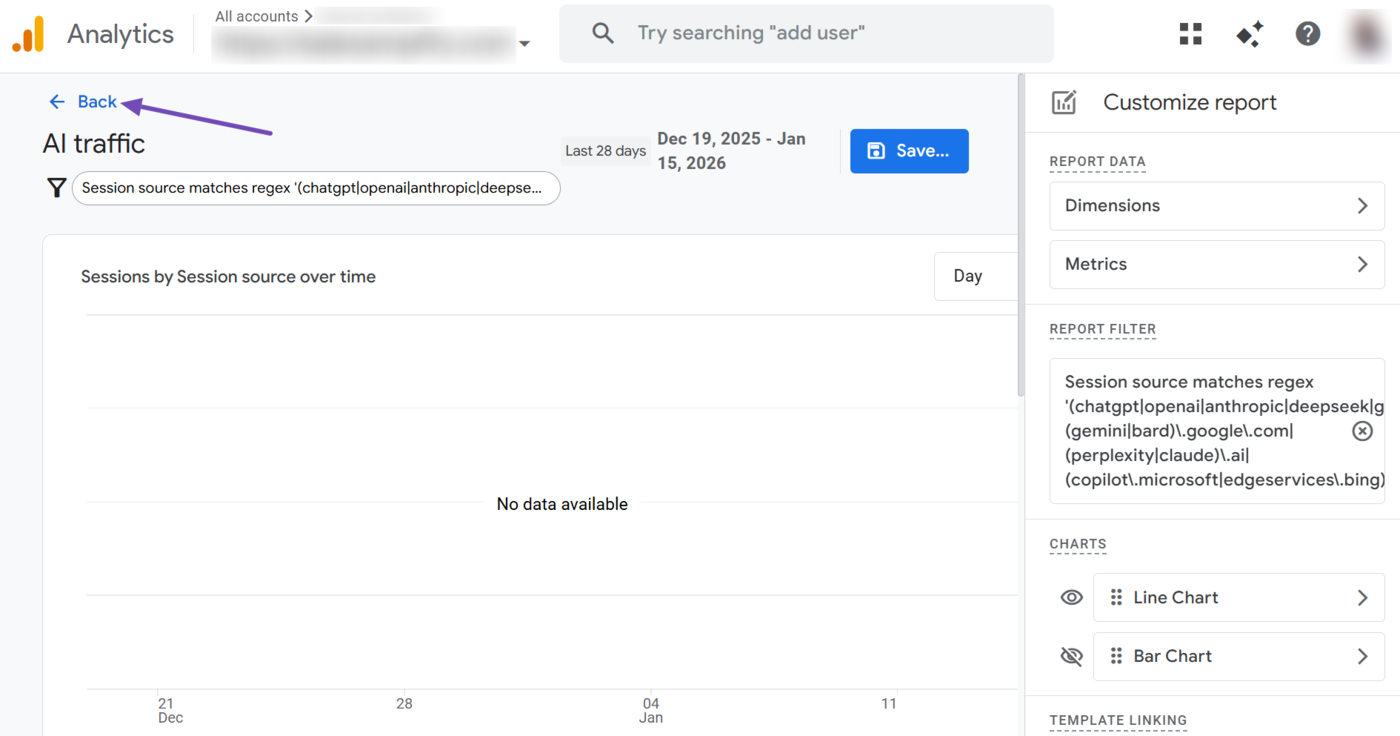Click the Customize report pencil icon
This screenshot has height=736, width=1400.
(1064, 102)
